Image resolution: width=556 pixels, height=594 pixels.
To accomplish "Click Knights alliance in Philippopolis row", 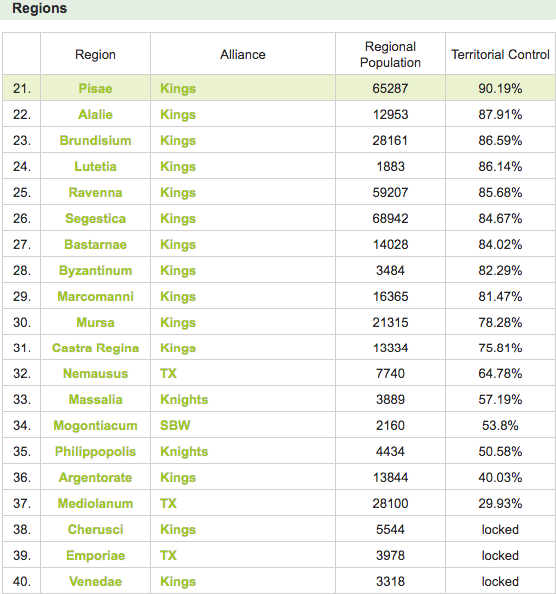I will [184, 452].
